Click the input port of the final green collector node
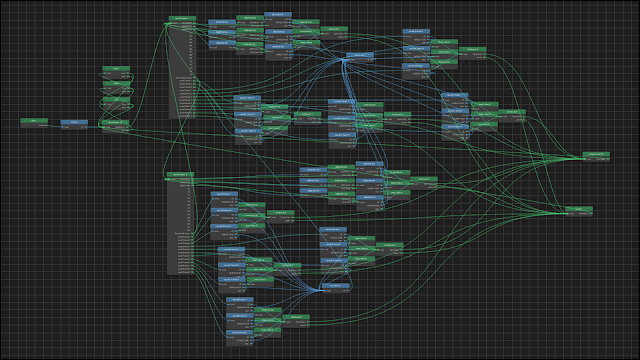 click(584, 159)
